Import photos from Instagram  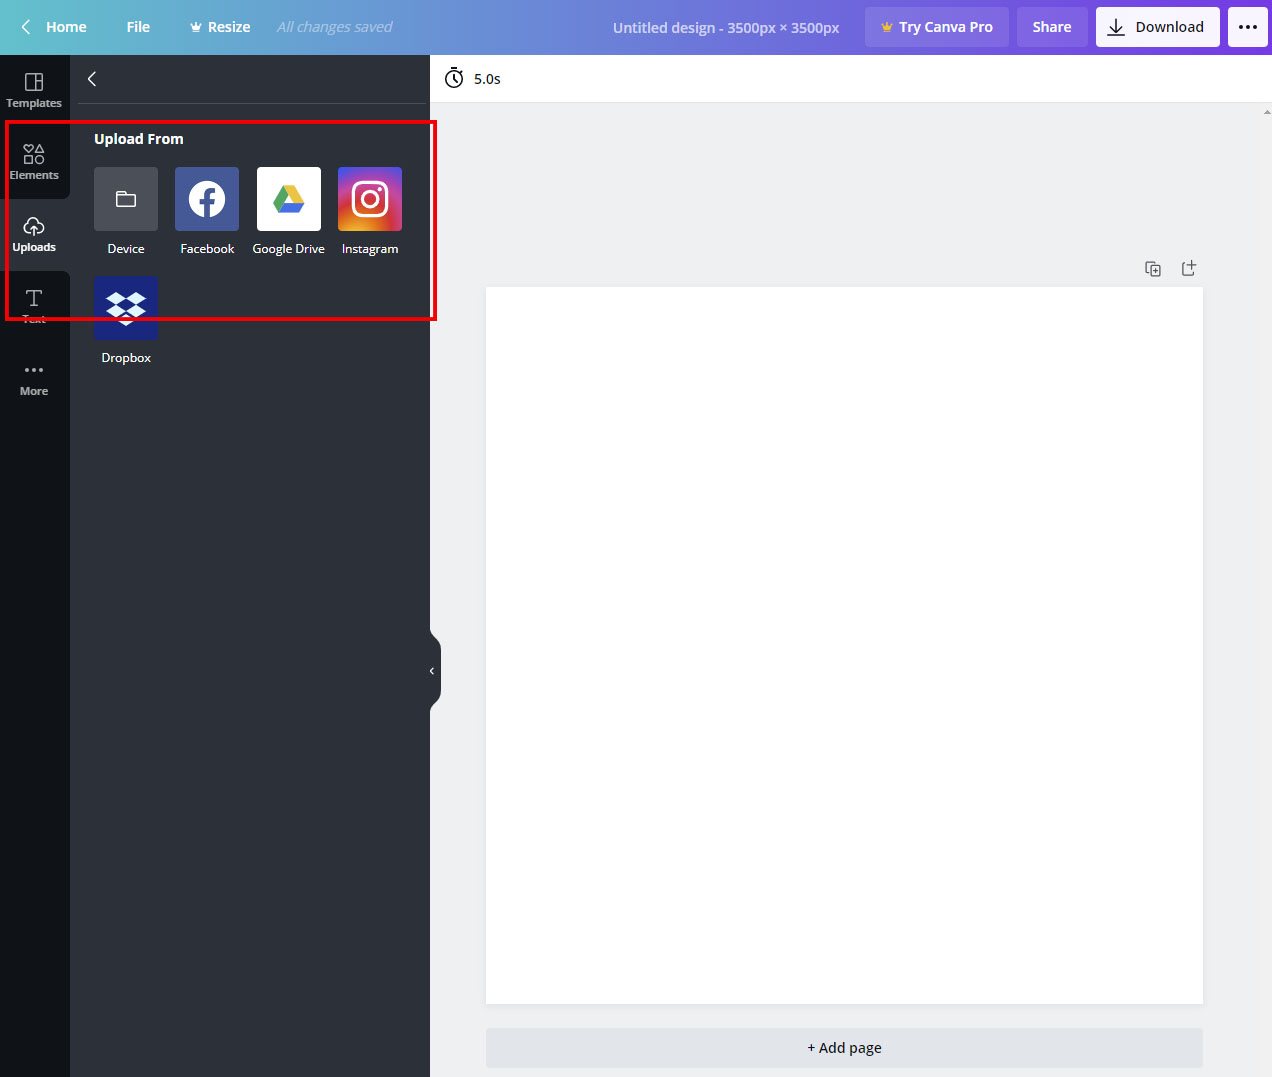point(370,199)
